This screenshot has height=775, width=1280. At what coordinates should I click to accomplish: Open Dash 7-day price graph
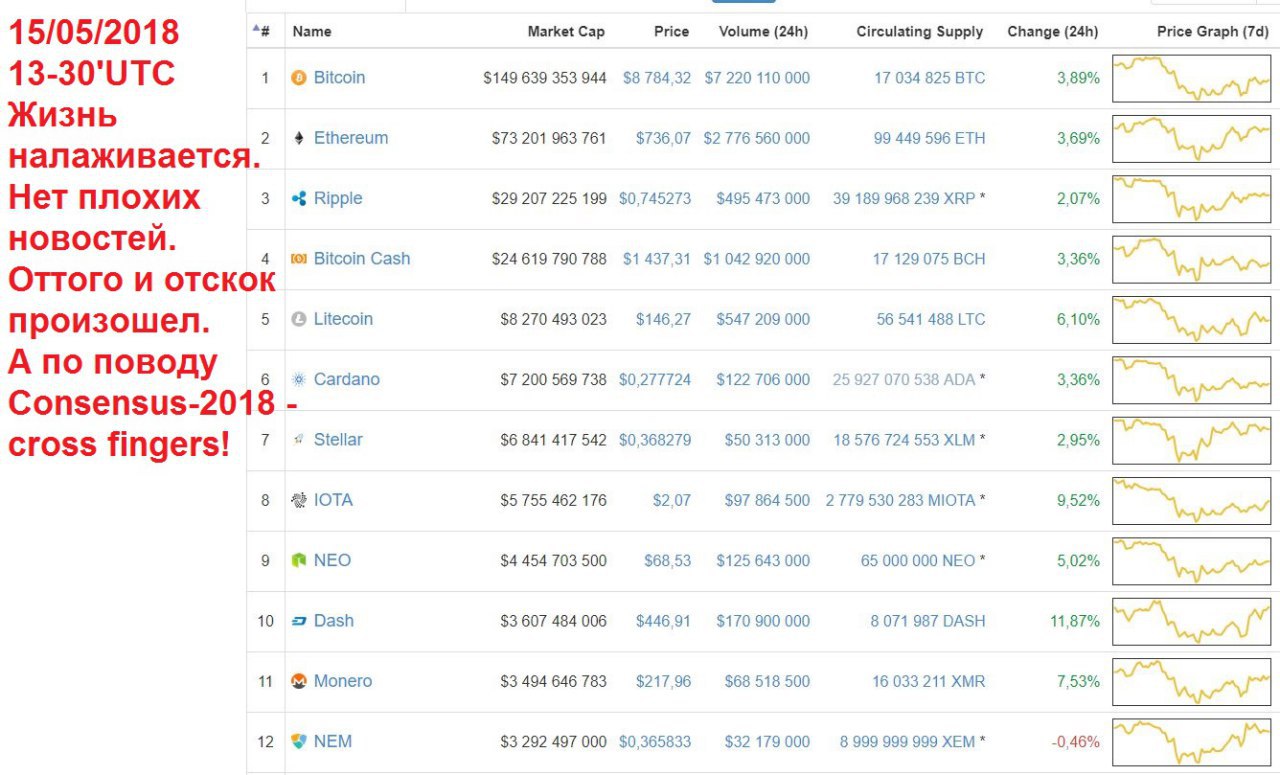click(1192, 621)
